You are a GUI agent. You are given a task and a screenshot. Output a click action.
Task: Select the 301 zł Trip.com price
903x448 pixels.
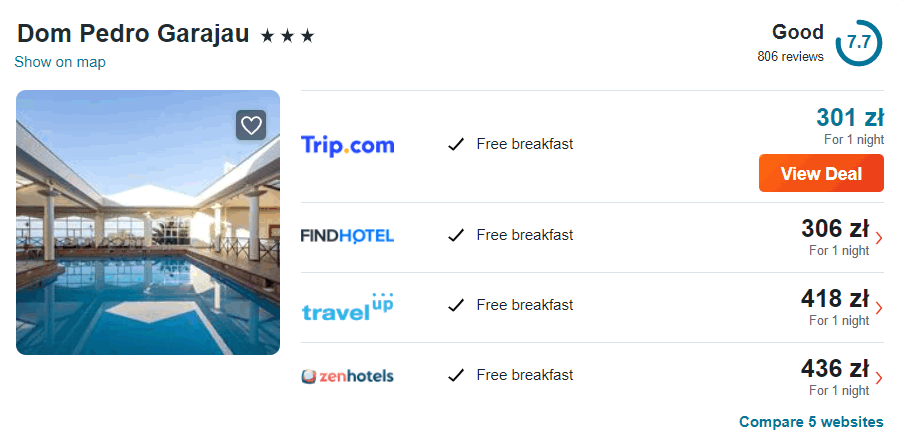(x=849, y=118)
